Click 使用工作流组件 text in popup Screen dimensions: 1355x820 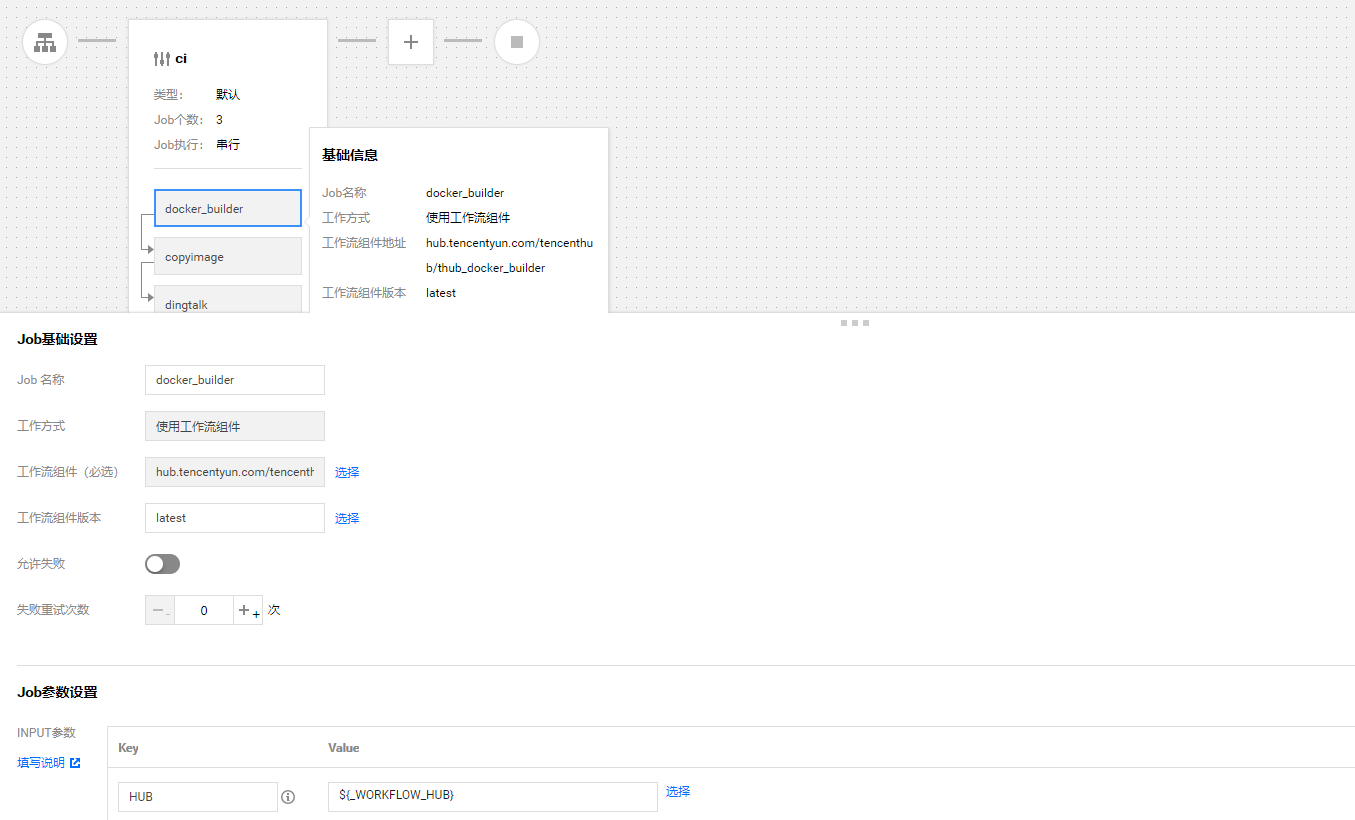pos(468,218)
